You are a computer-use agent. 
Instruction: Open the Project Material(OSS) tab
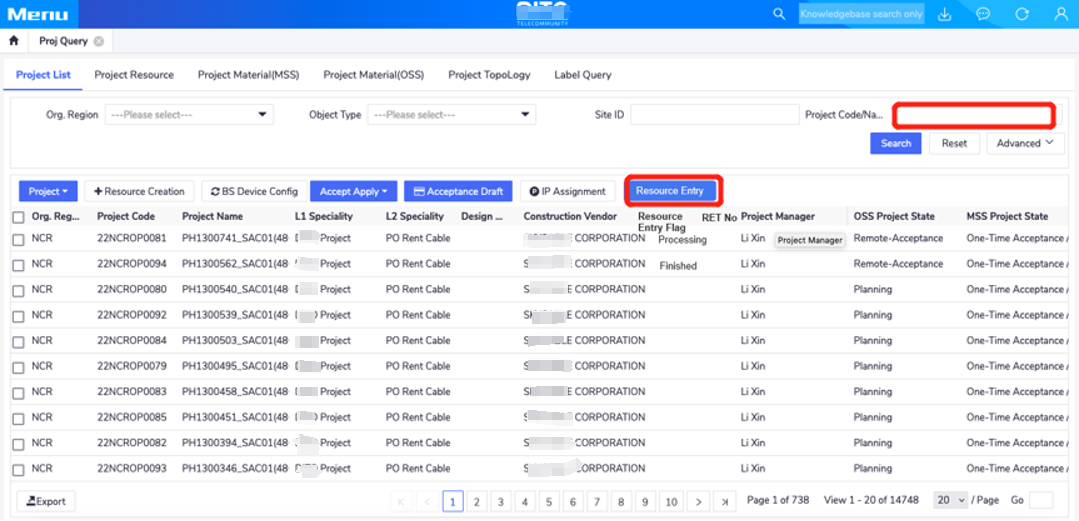tap(374, 75)
